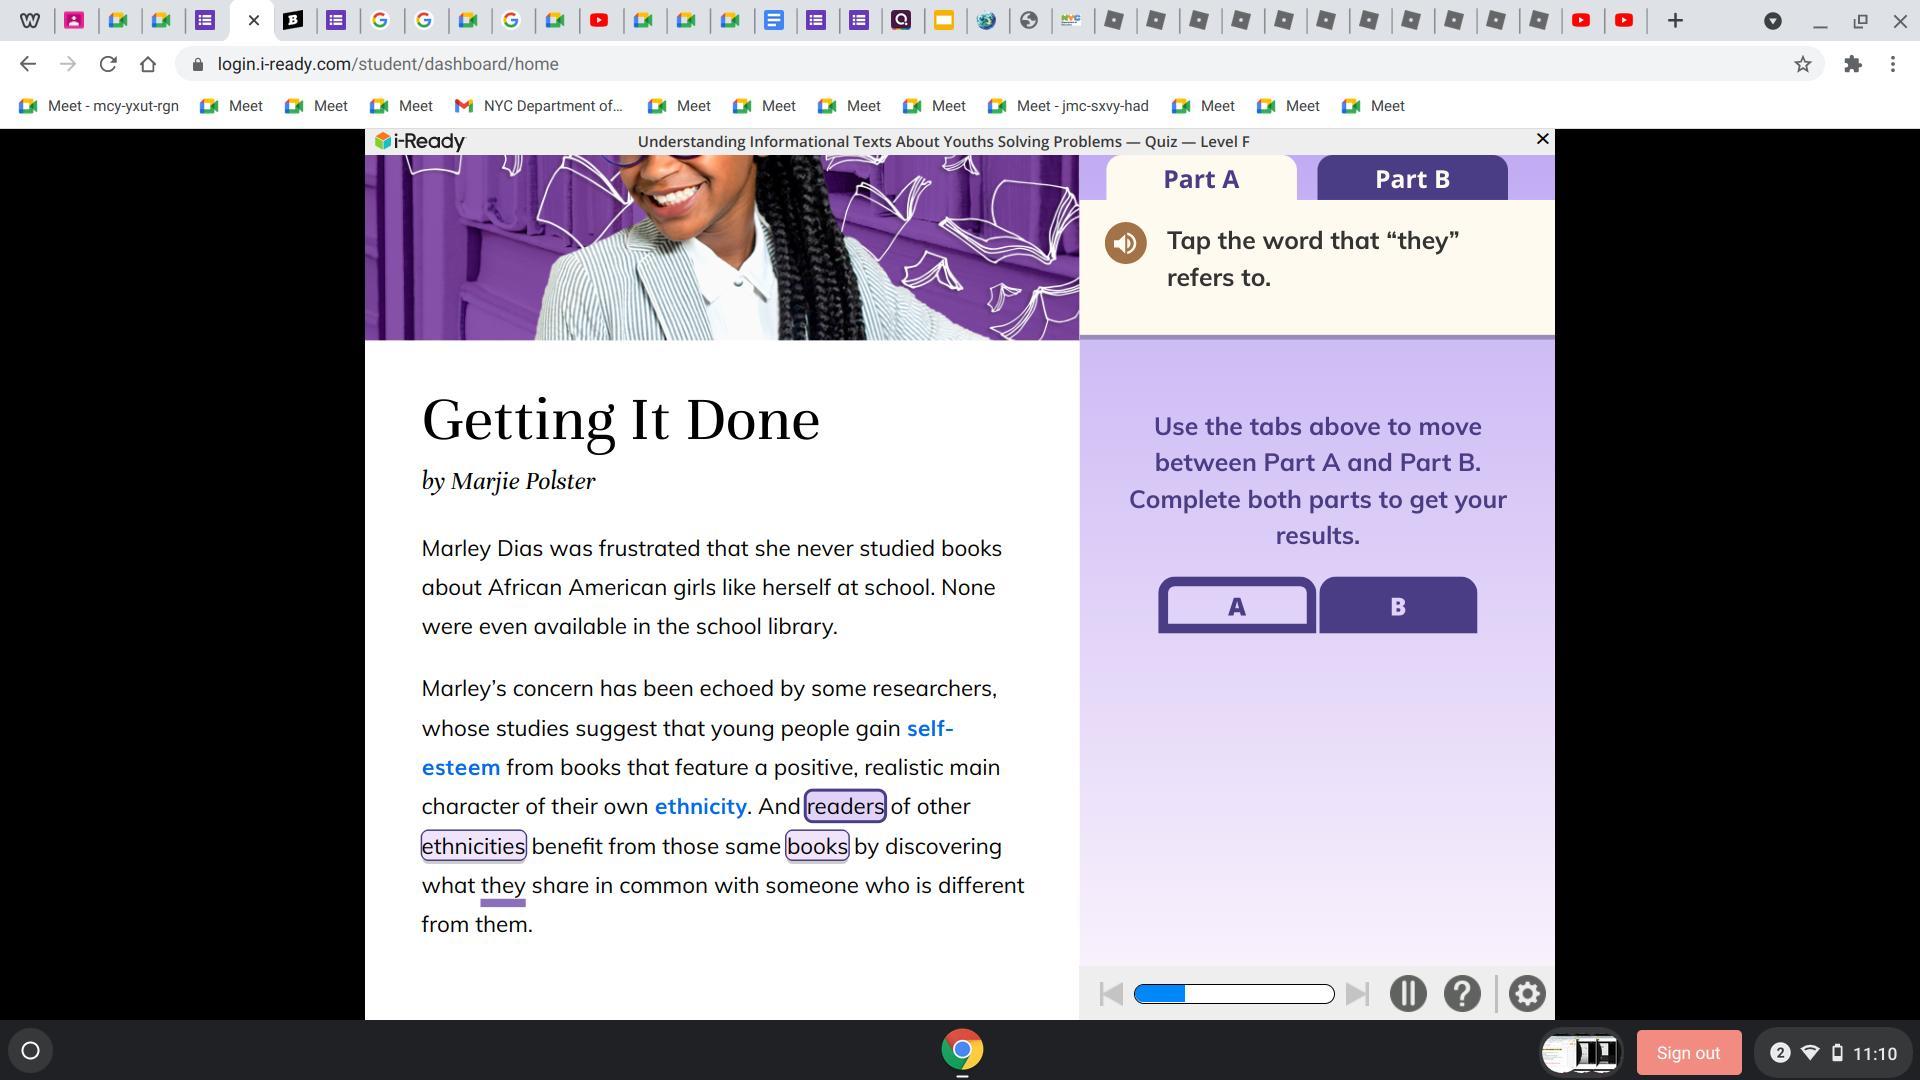The image size is (1920, 1080).
Task: Skip to the next screen arrow
Action: pyautogui.click(x=1357, y=994)
